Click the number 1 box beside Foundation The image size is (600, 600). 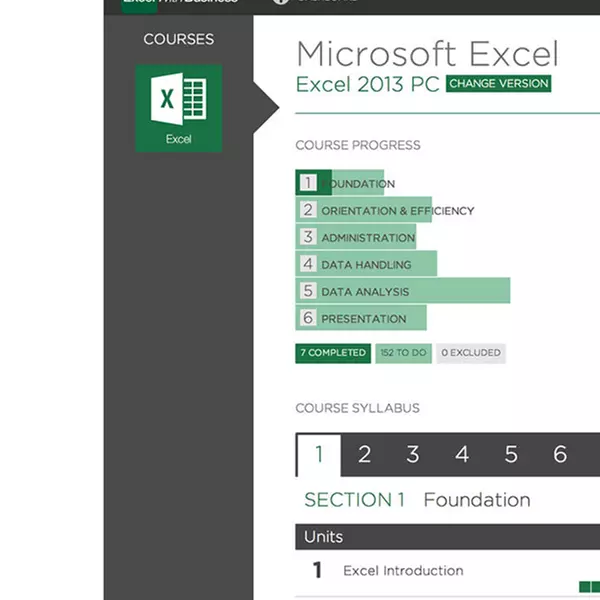coord(308,184)
